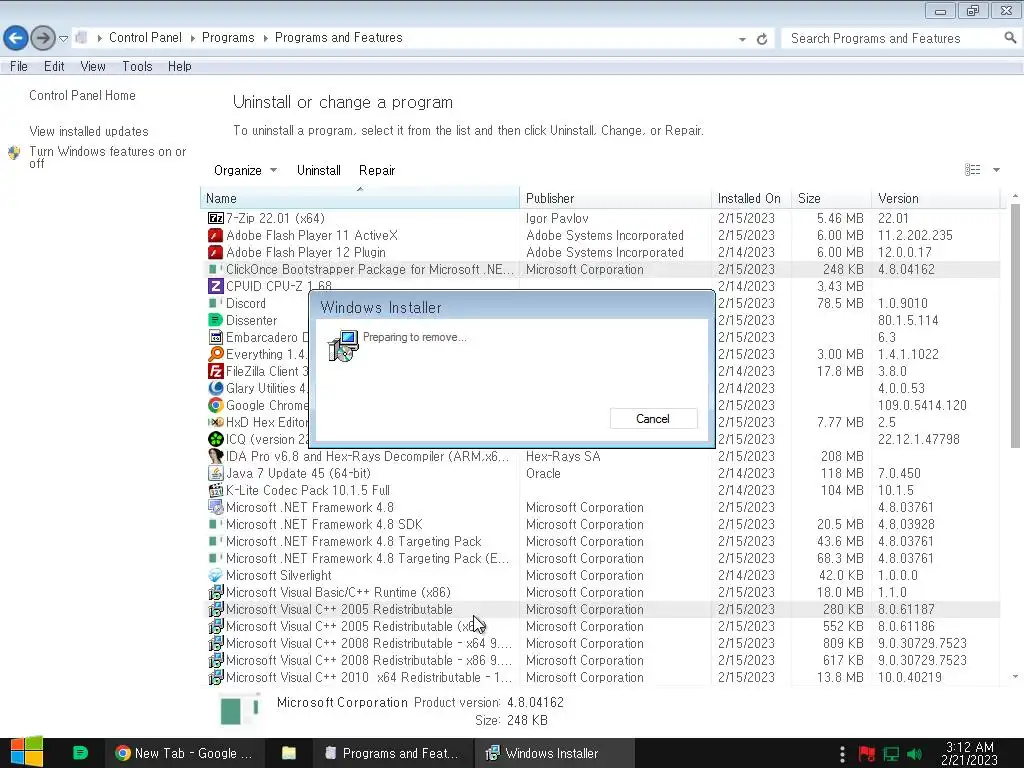Click the Discord program icon
The width and height of the screenshot is (1024, 768).
(216, 303)
